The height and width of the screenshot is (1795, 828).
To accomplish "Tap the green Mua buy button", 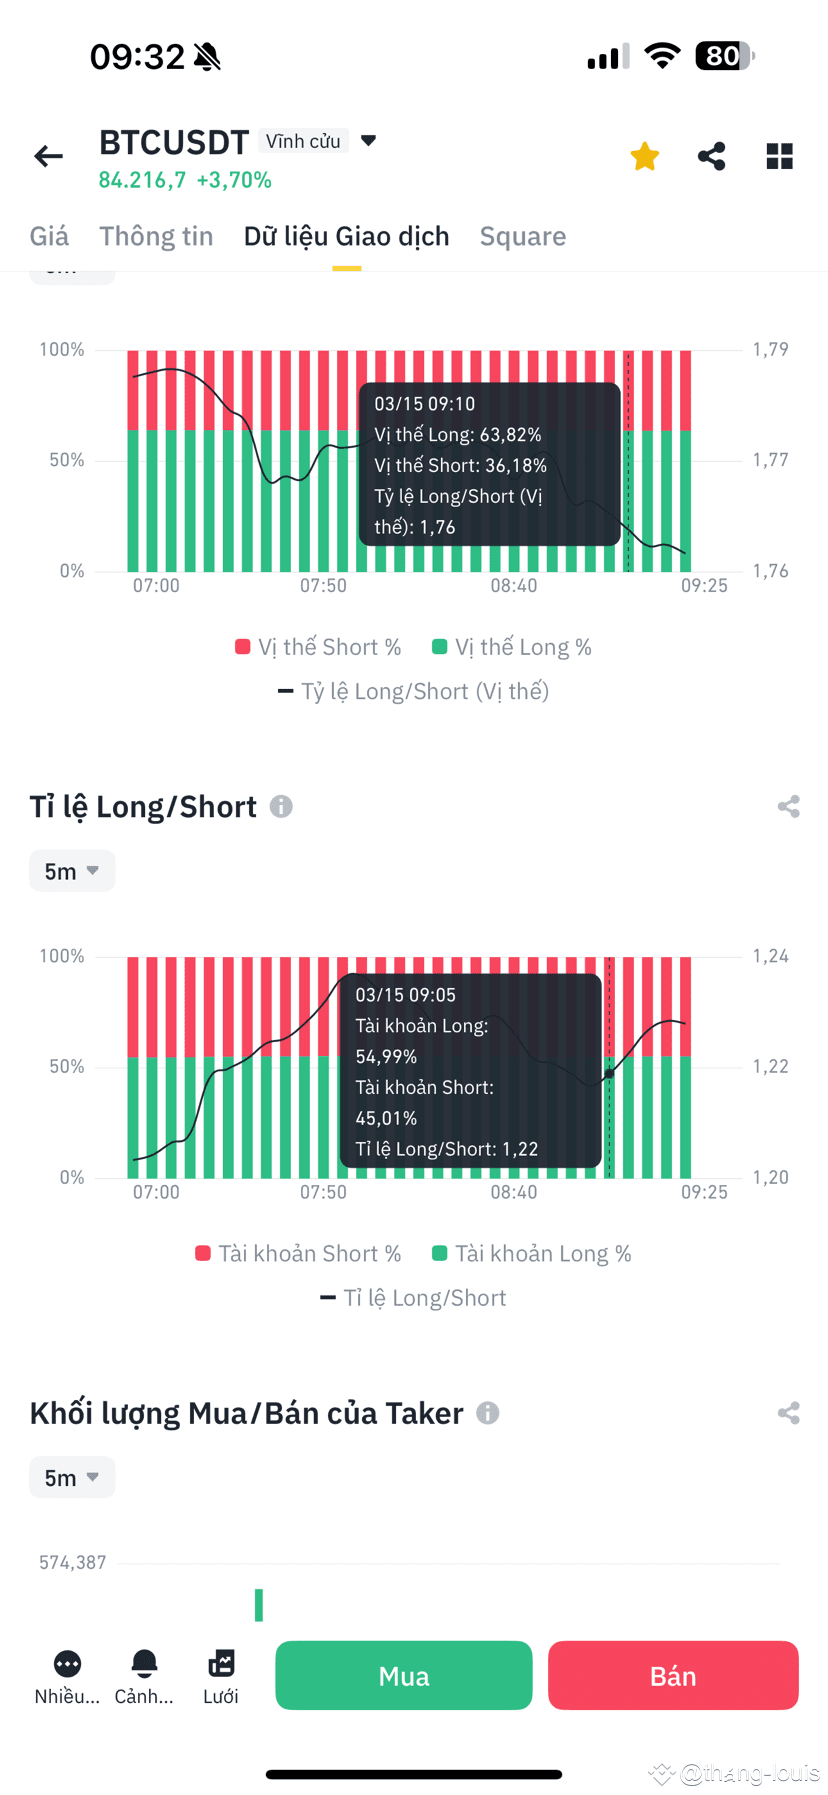I will [x=403, y=1675].
